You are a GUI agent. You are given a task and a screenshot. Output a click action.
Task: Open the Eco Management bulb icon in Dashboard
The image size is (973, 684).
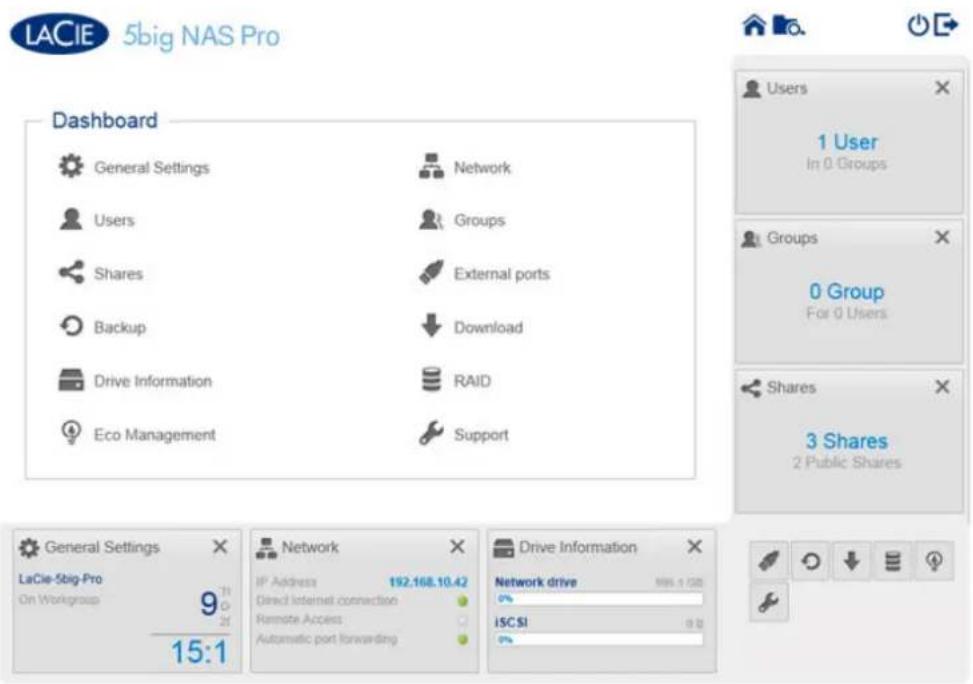71,433
